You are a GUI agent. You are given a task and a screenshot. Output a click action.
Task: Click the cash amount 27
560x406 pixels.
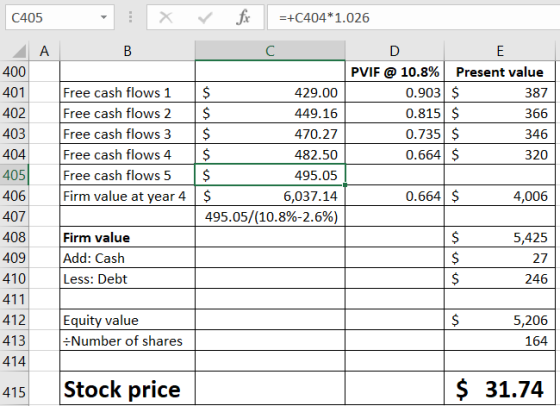coord(500,258)
